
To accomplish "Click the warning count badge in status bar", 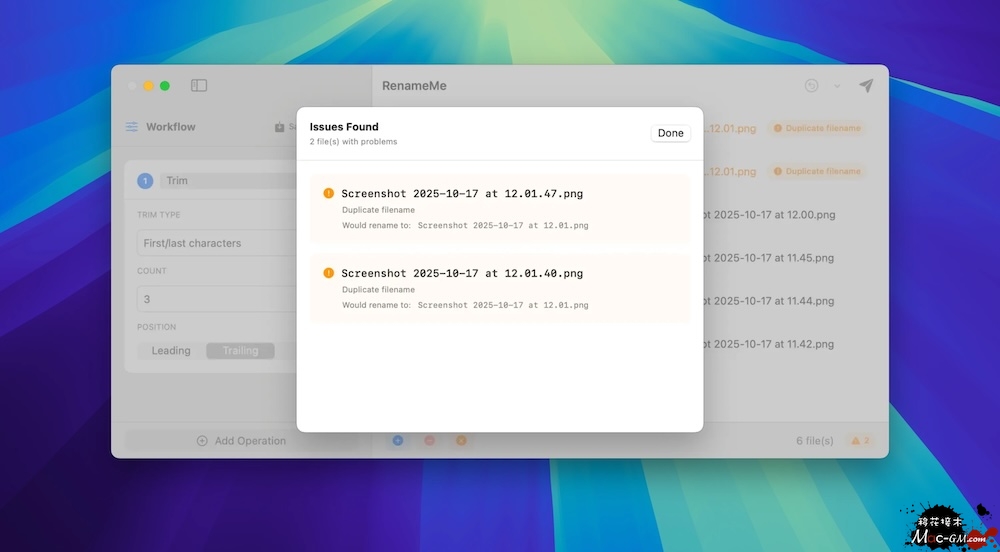I will point(859,441).
